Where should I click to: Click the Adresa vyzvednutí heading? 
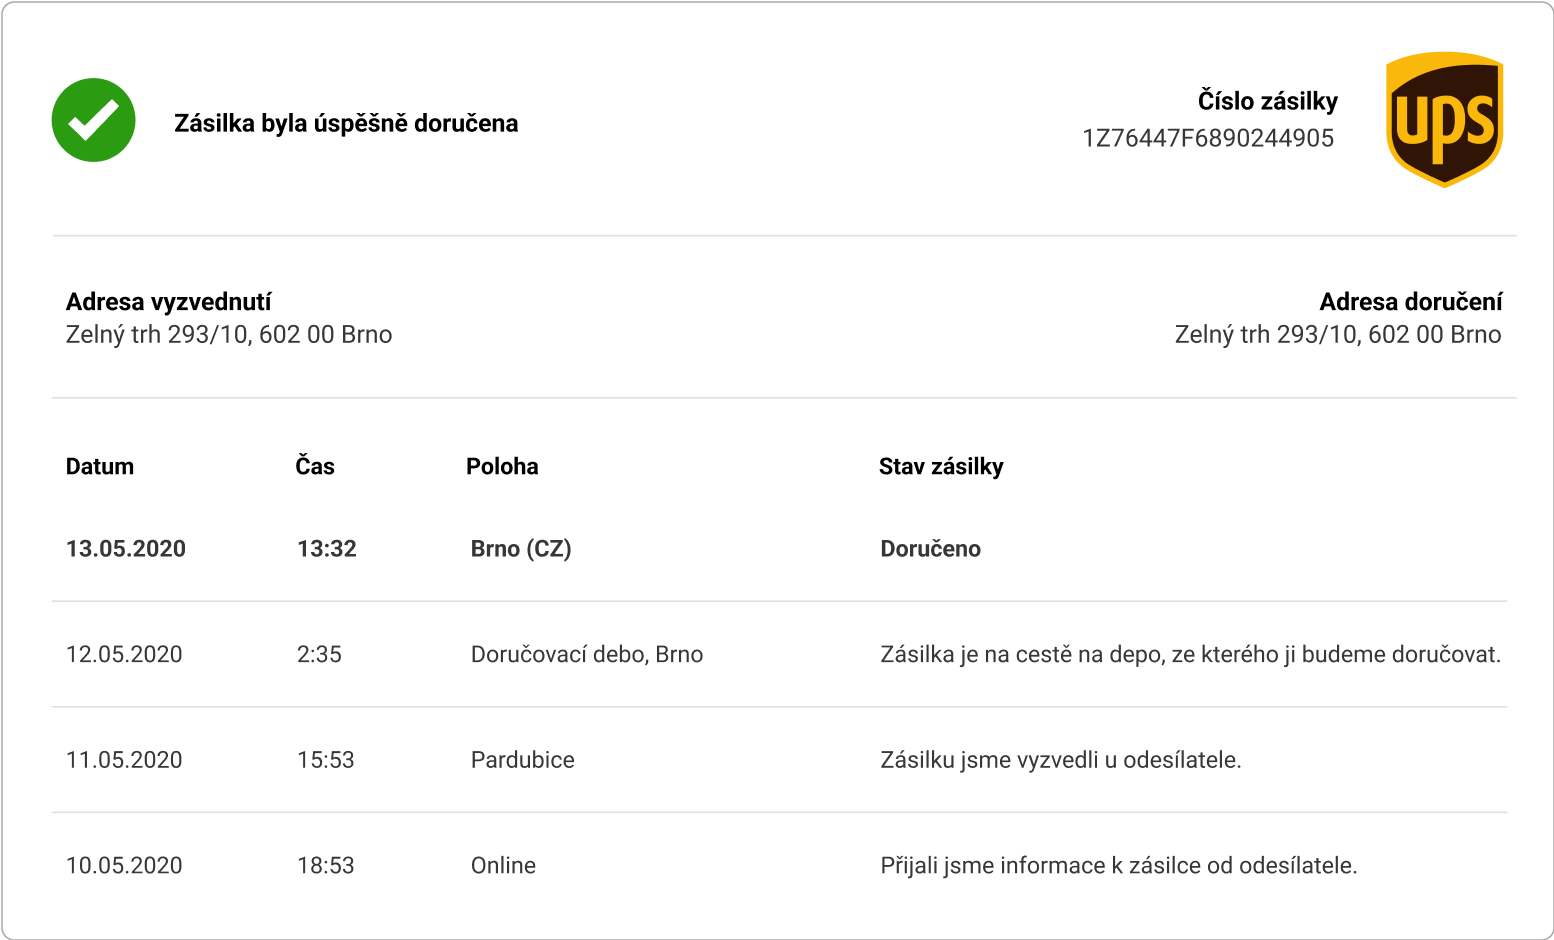point(168,302)
